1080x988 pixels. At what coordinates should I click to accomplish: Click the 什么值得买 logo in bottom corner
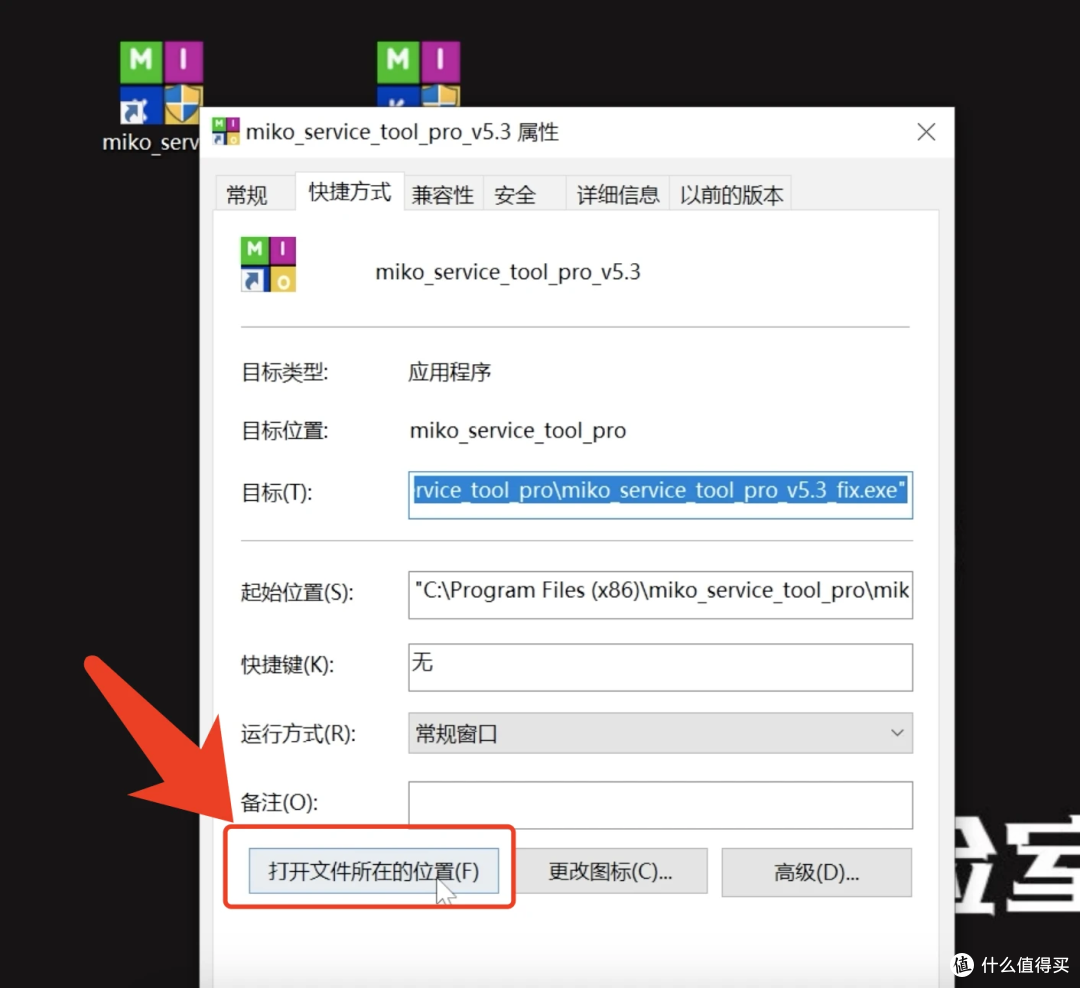[x=1010, y=964]
